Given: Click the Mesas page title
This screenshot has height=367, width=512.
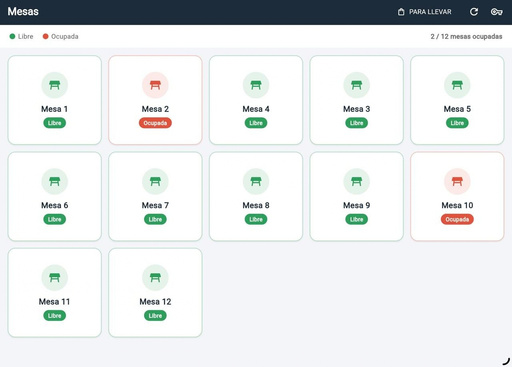Looking at the screenshot, I should [23, 12].
